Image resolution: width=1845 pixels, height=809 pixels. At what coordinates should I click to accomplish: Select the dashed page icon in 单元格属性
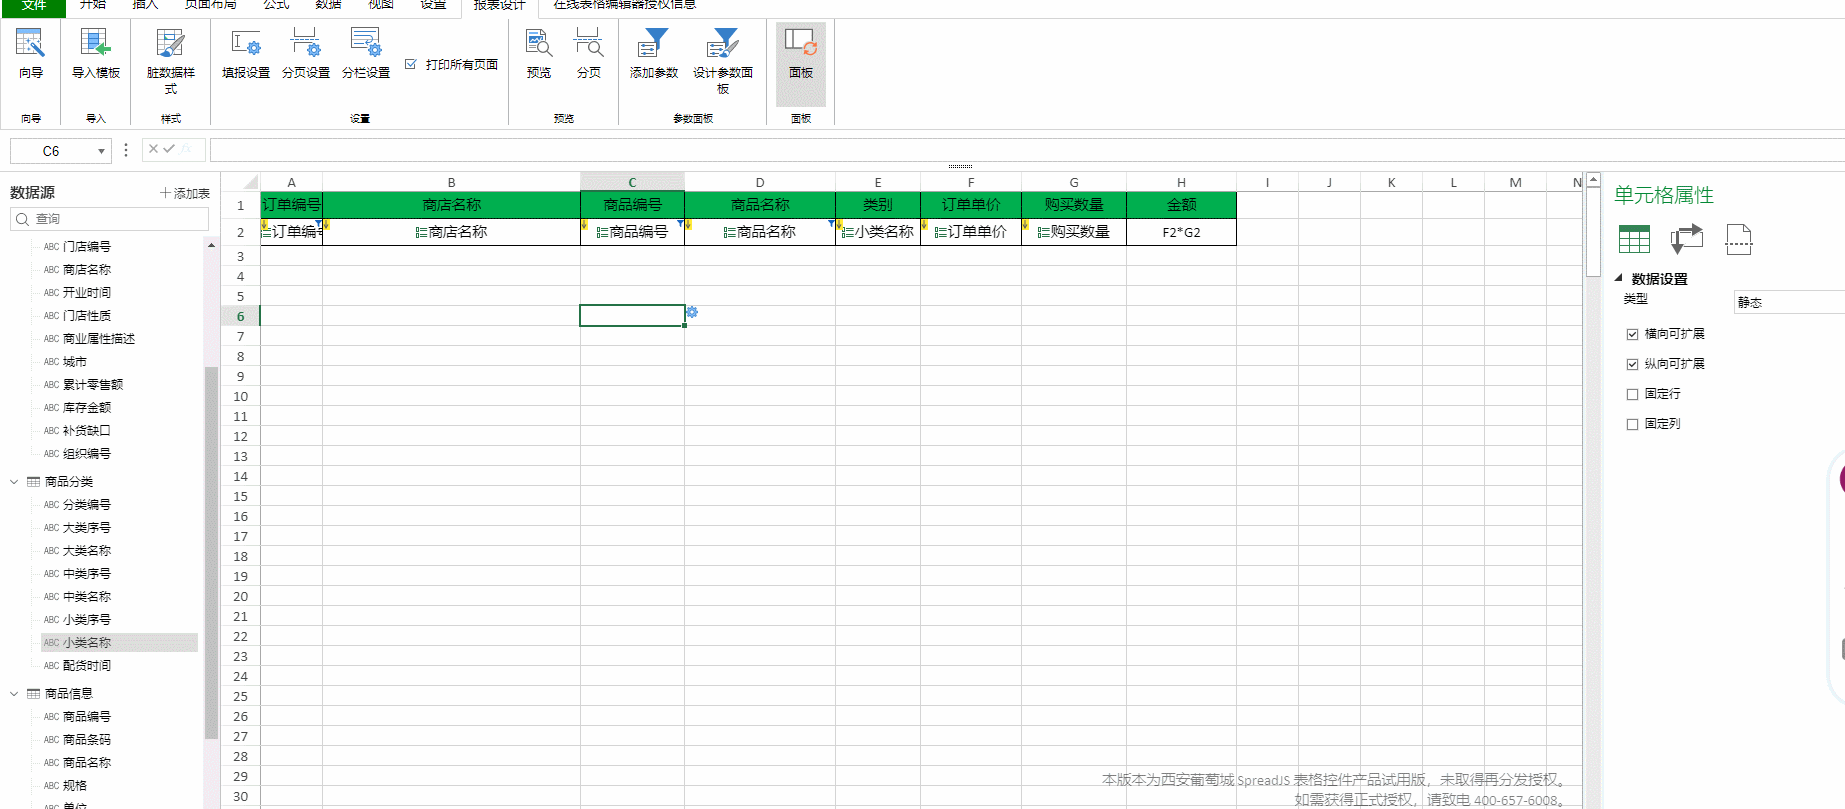click(1739, 239)
